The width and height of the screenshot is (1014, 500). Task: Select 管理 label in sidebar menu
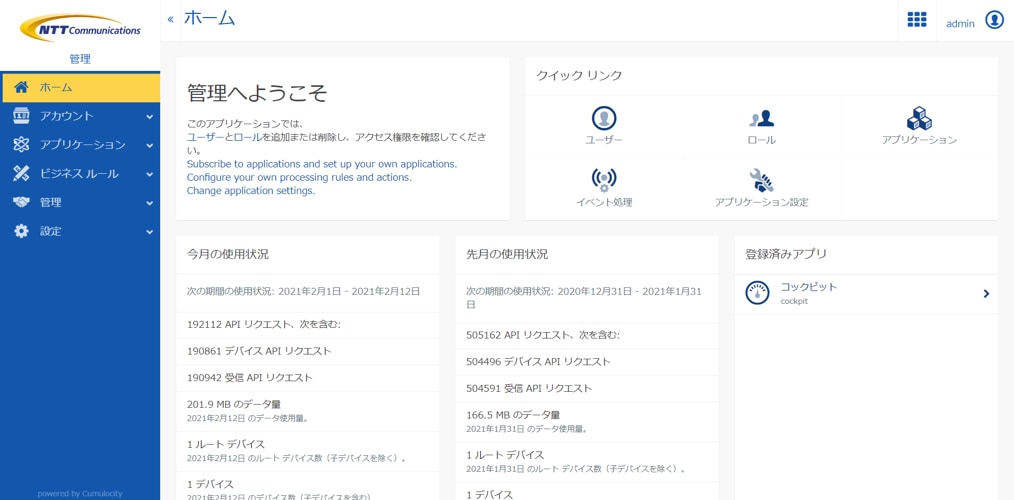[x=50, y=202]
